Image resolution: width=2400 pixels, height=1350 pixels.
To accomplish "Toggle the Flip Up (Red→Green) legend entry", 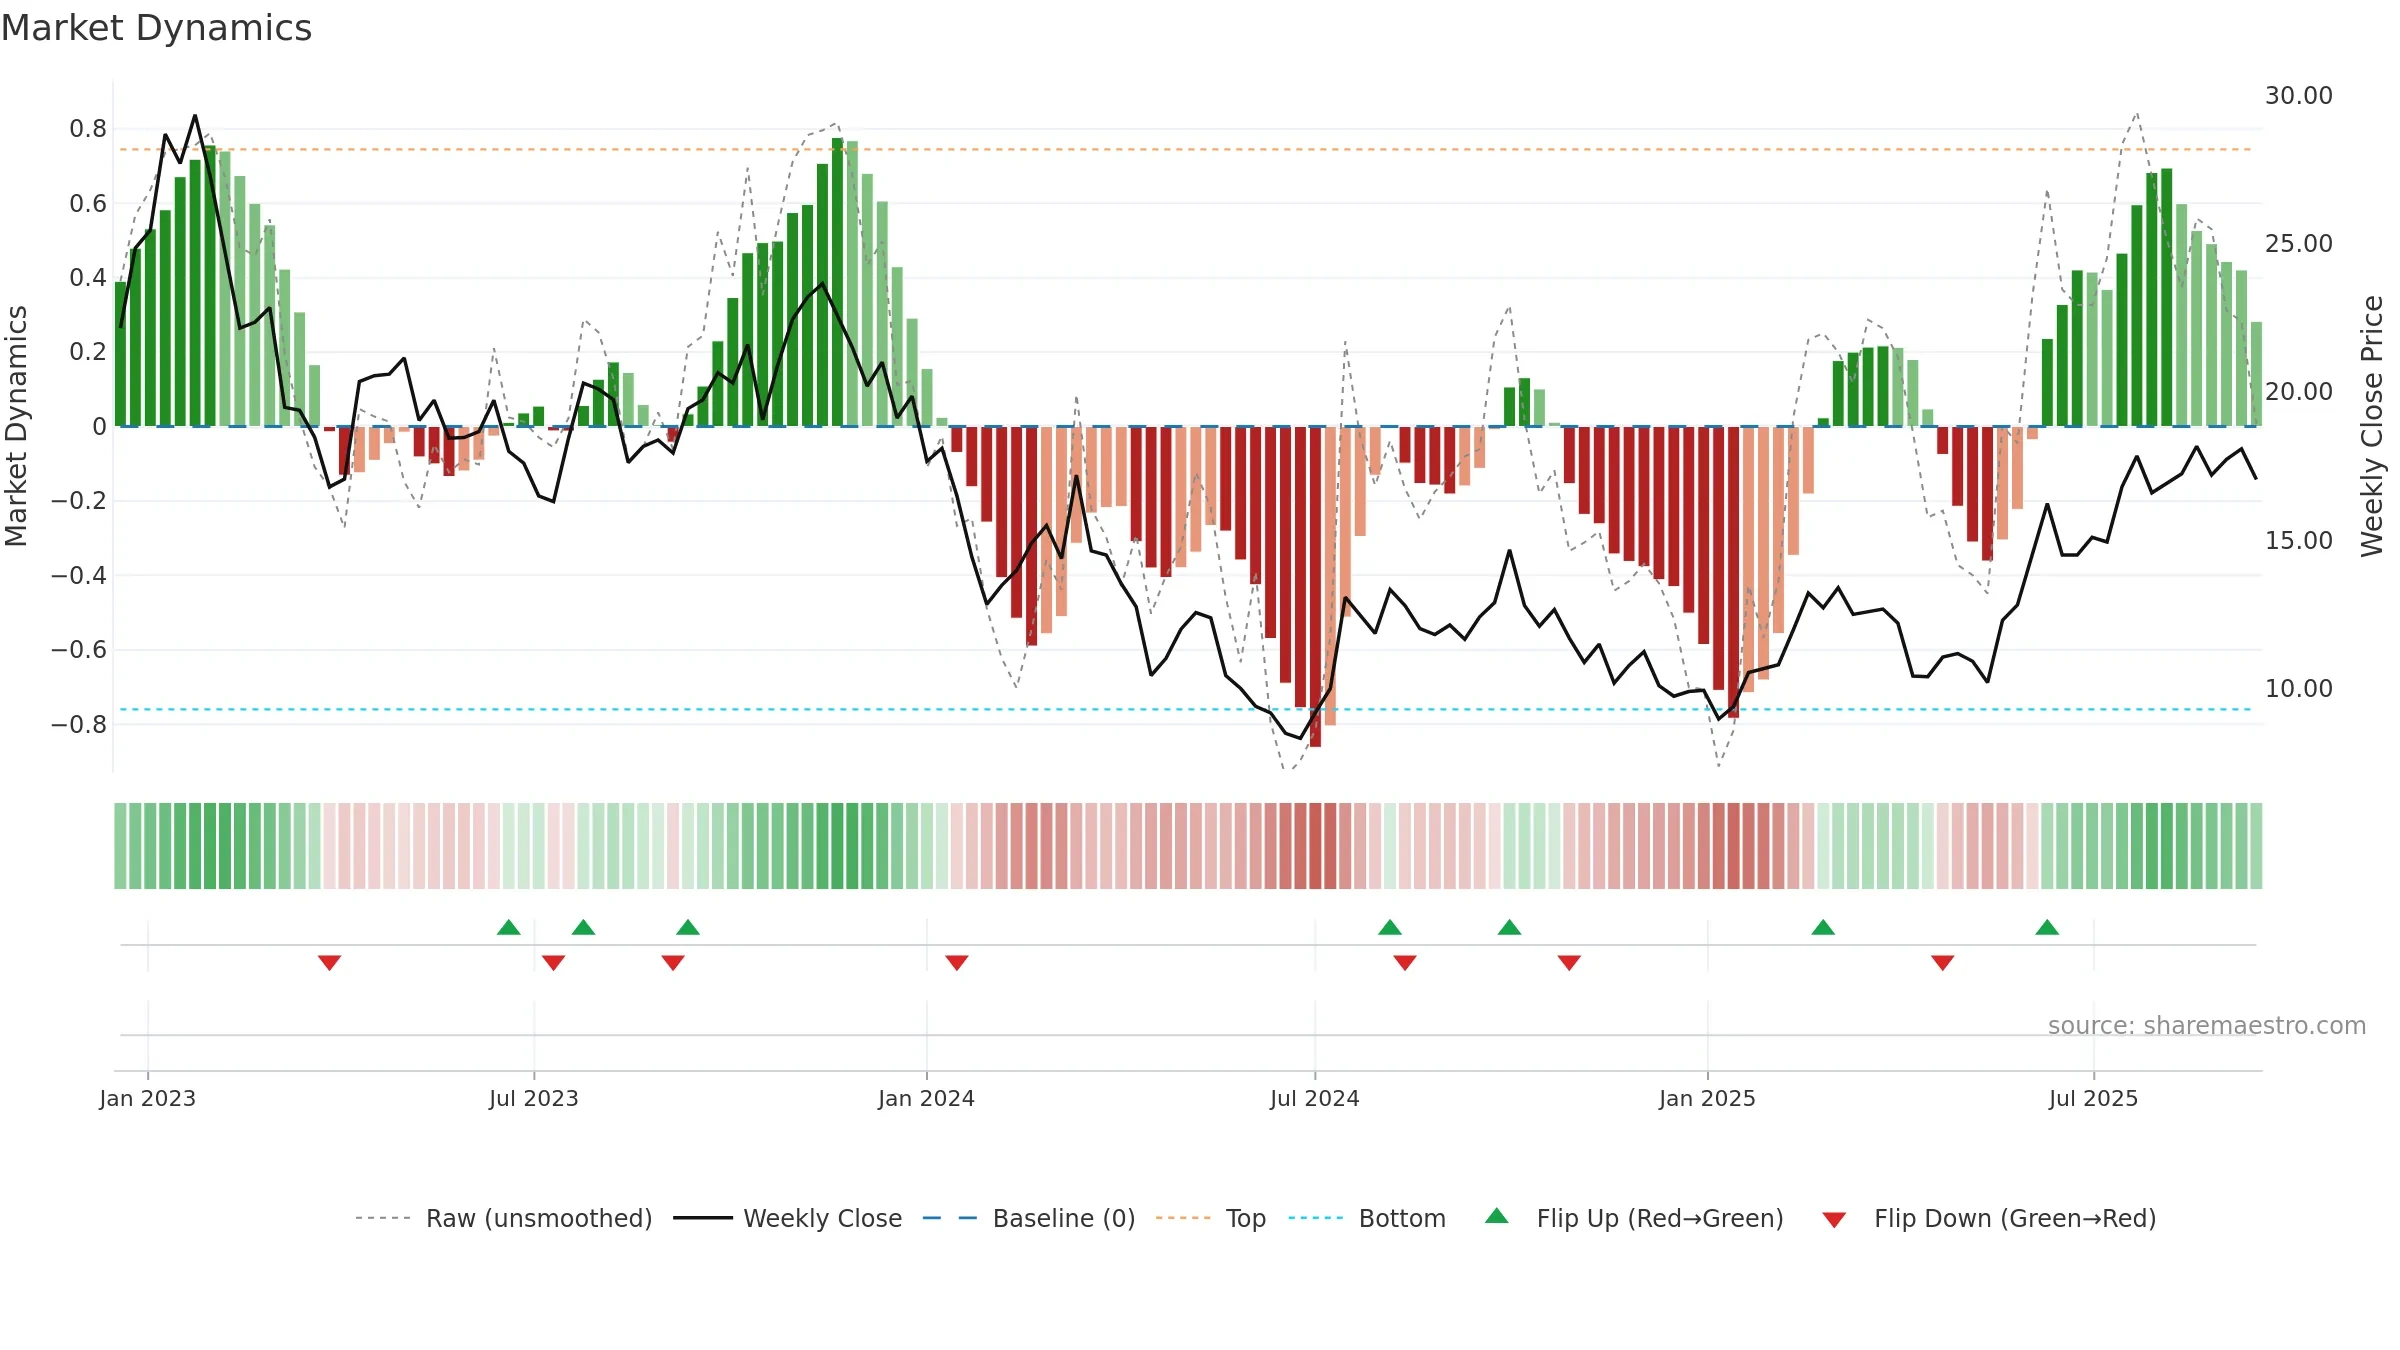I will click(x=1635, y=1218).
